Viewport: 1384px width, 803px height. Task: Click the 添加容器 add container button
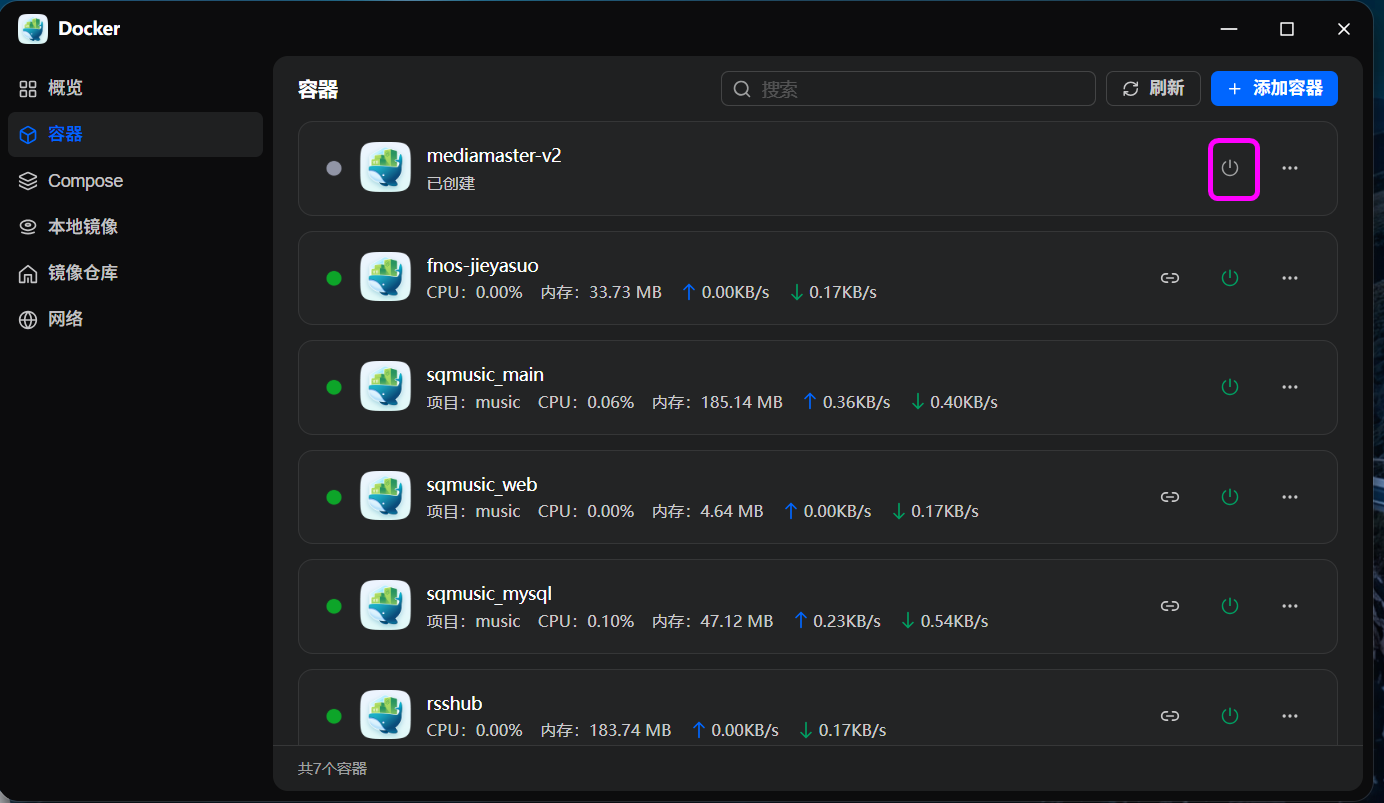pyautogui.click(x=1274, y=89)
